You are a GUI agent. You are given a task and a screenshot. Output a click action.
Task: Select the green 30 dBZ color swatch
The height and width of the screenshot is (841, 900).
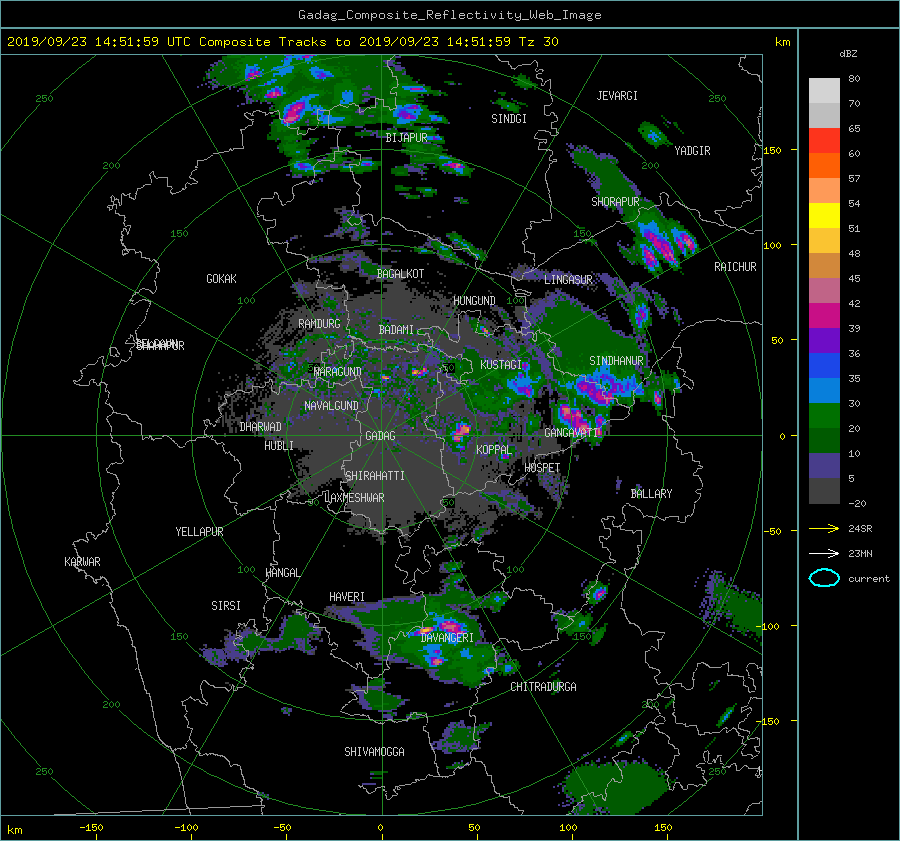pyautogui.click(x=824, y=415)
